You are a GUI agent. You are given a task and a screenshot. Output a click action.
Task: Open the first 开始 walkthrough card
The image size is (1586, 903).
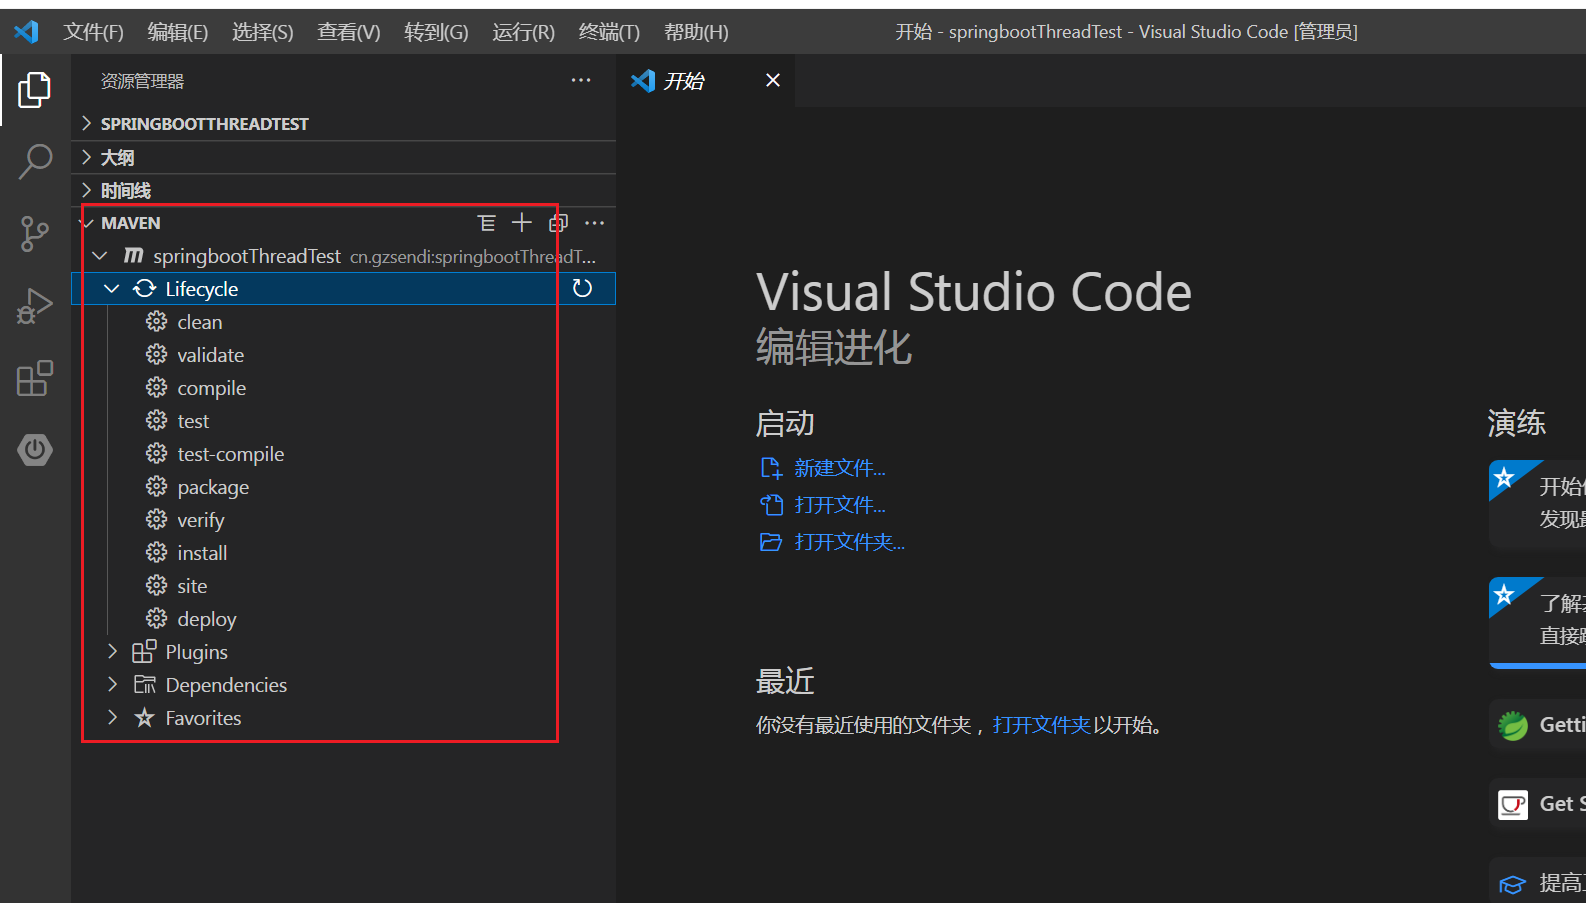click(1537, 503)
